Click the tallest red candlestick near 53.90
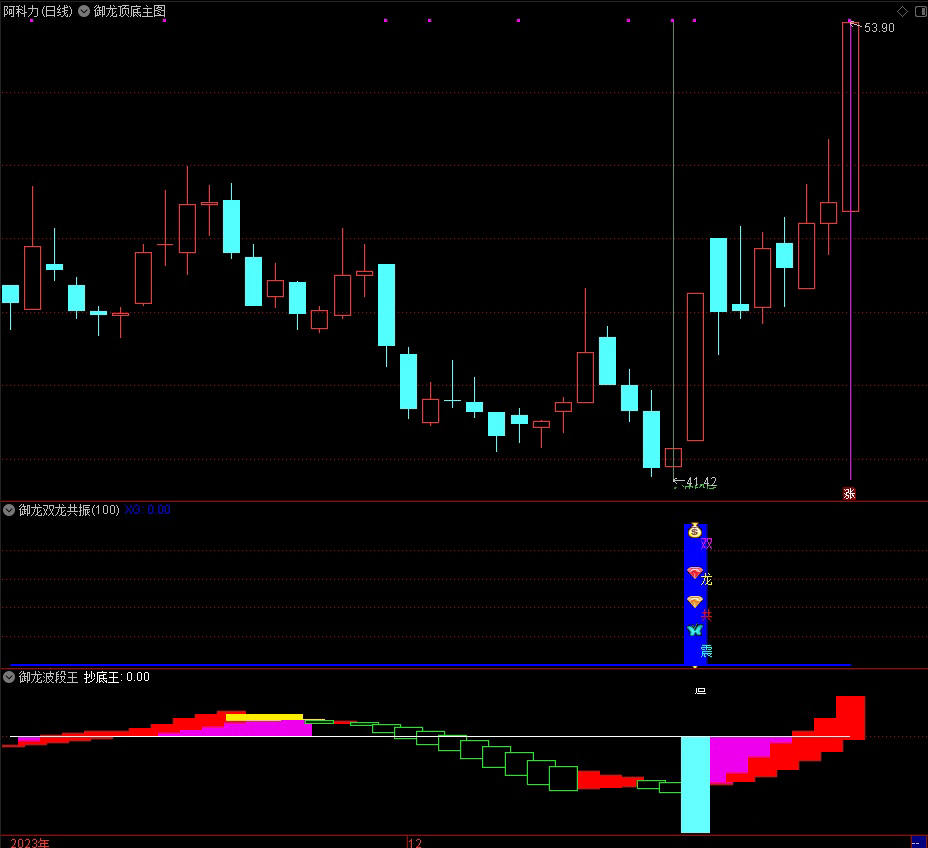This screenshot has height=848, width=928. 850,116
